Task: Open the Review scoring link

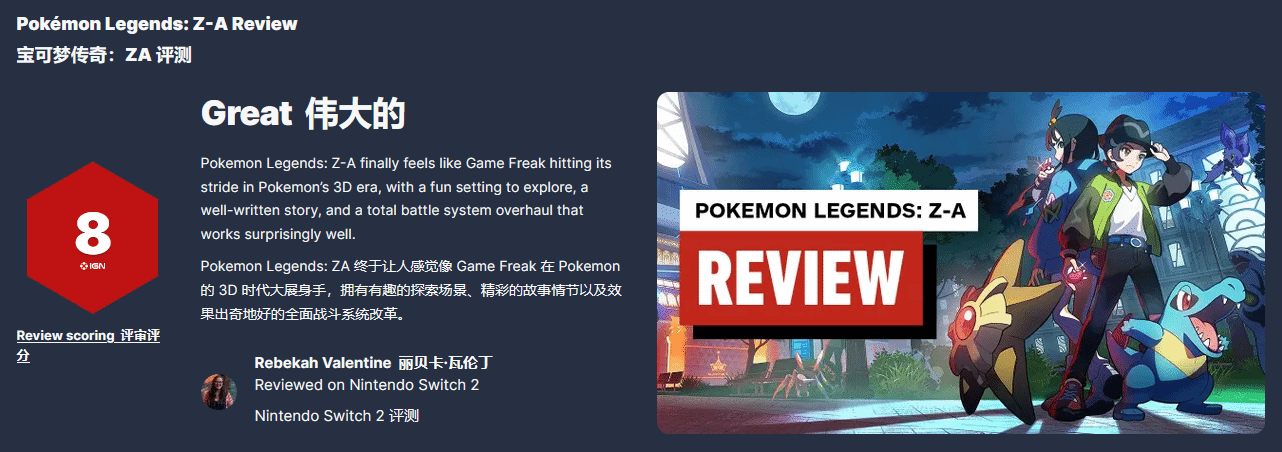Action: (88, 345)
